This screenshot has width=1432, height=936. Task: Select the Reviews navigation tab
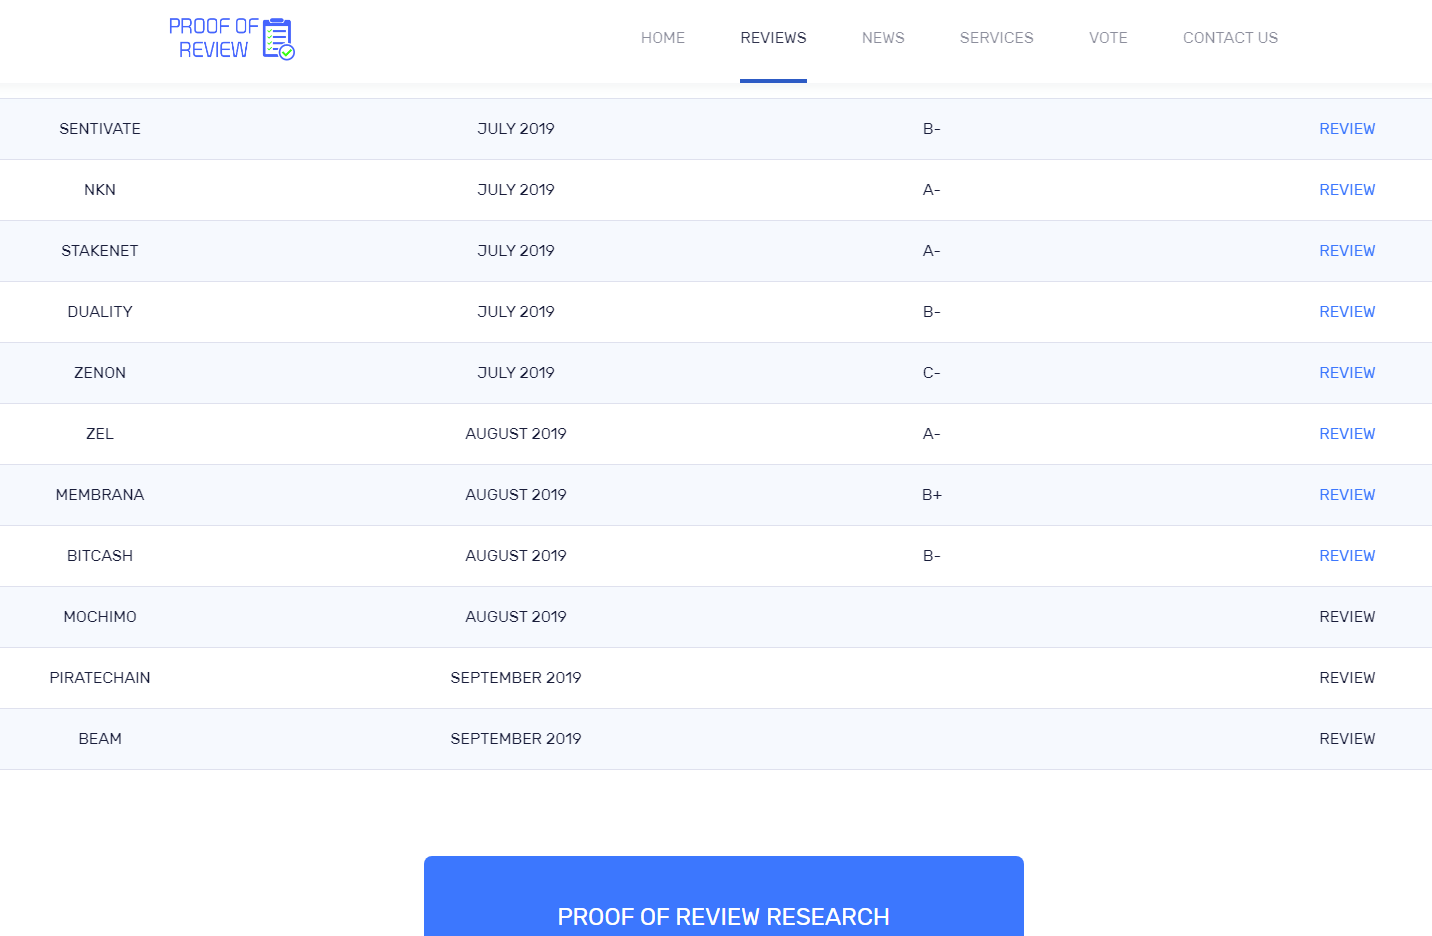pyautogui.click(x=773, y=38)
